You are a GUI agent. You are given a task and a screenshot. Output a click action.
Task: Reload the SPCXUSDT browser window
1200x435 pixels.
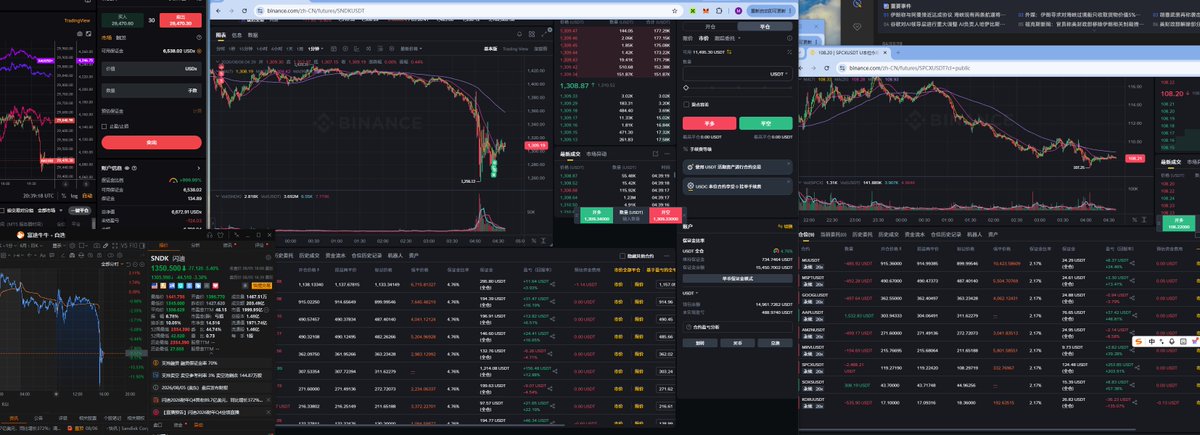tap(827, 68)
